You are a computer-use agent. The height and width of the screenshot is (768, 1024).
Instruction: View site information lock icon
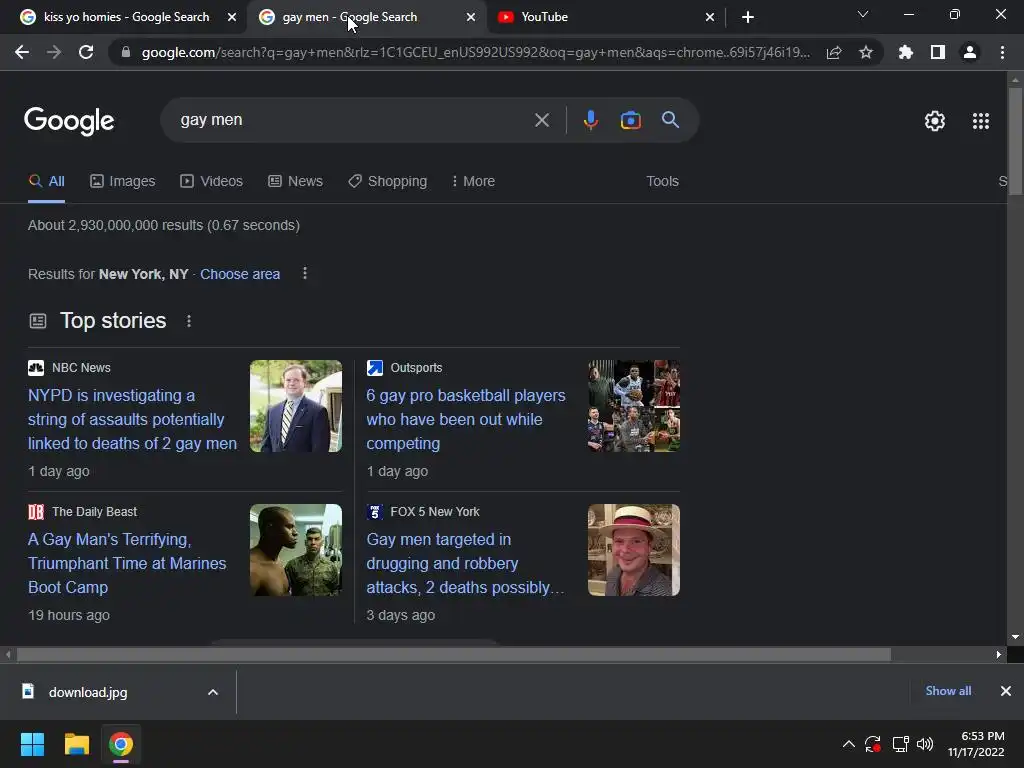point(126,52)
